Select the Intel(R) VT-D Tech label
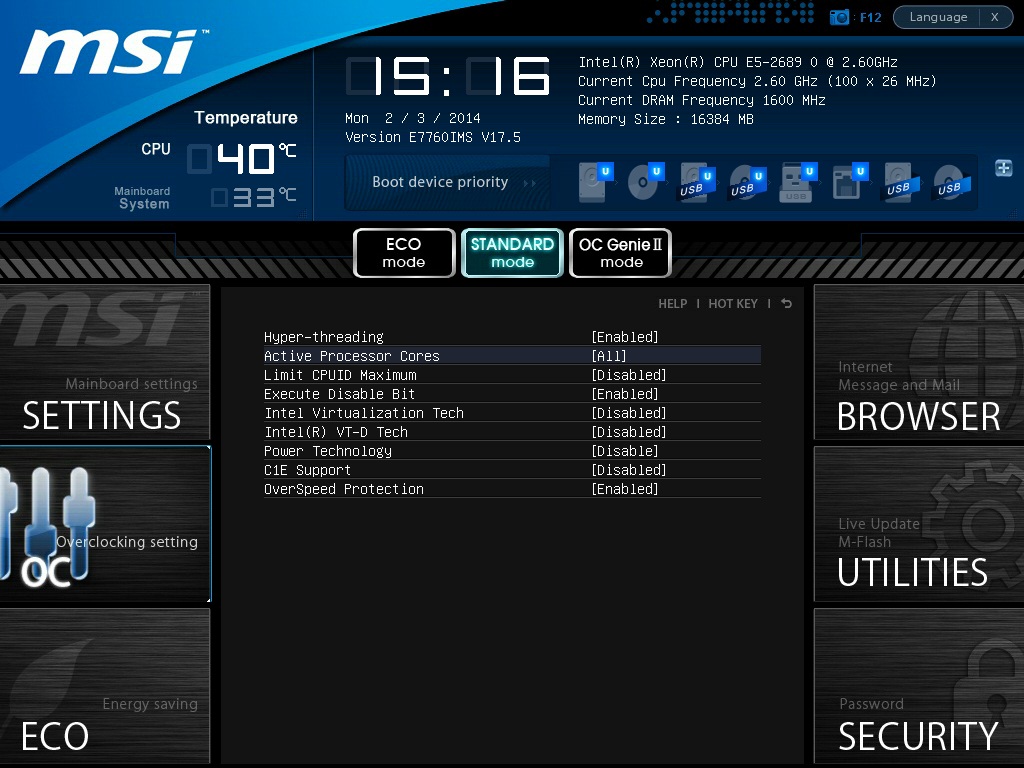1024x768 pixels. pos(336,432)
